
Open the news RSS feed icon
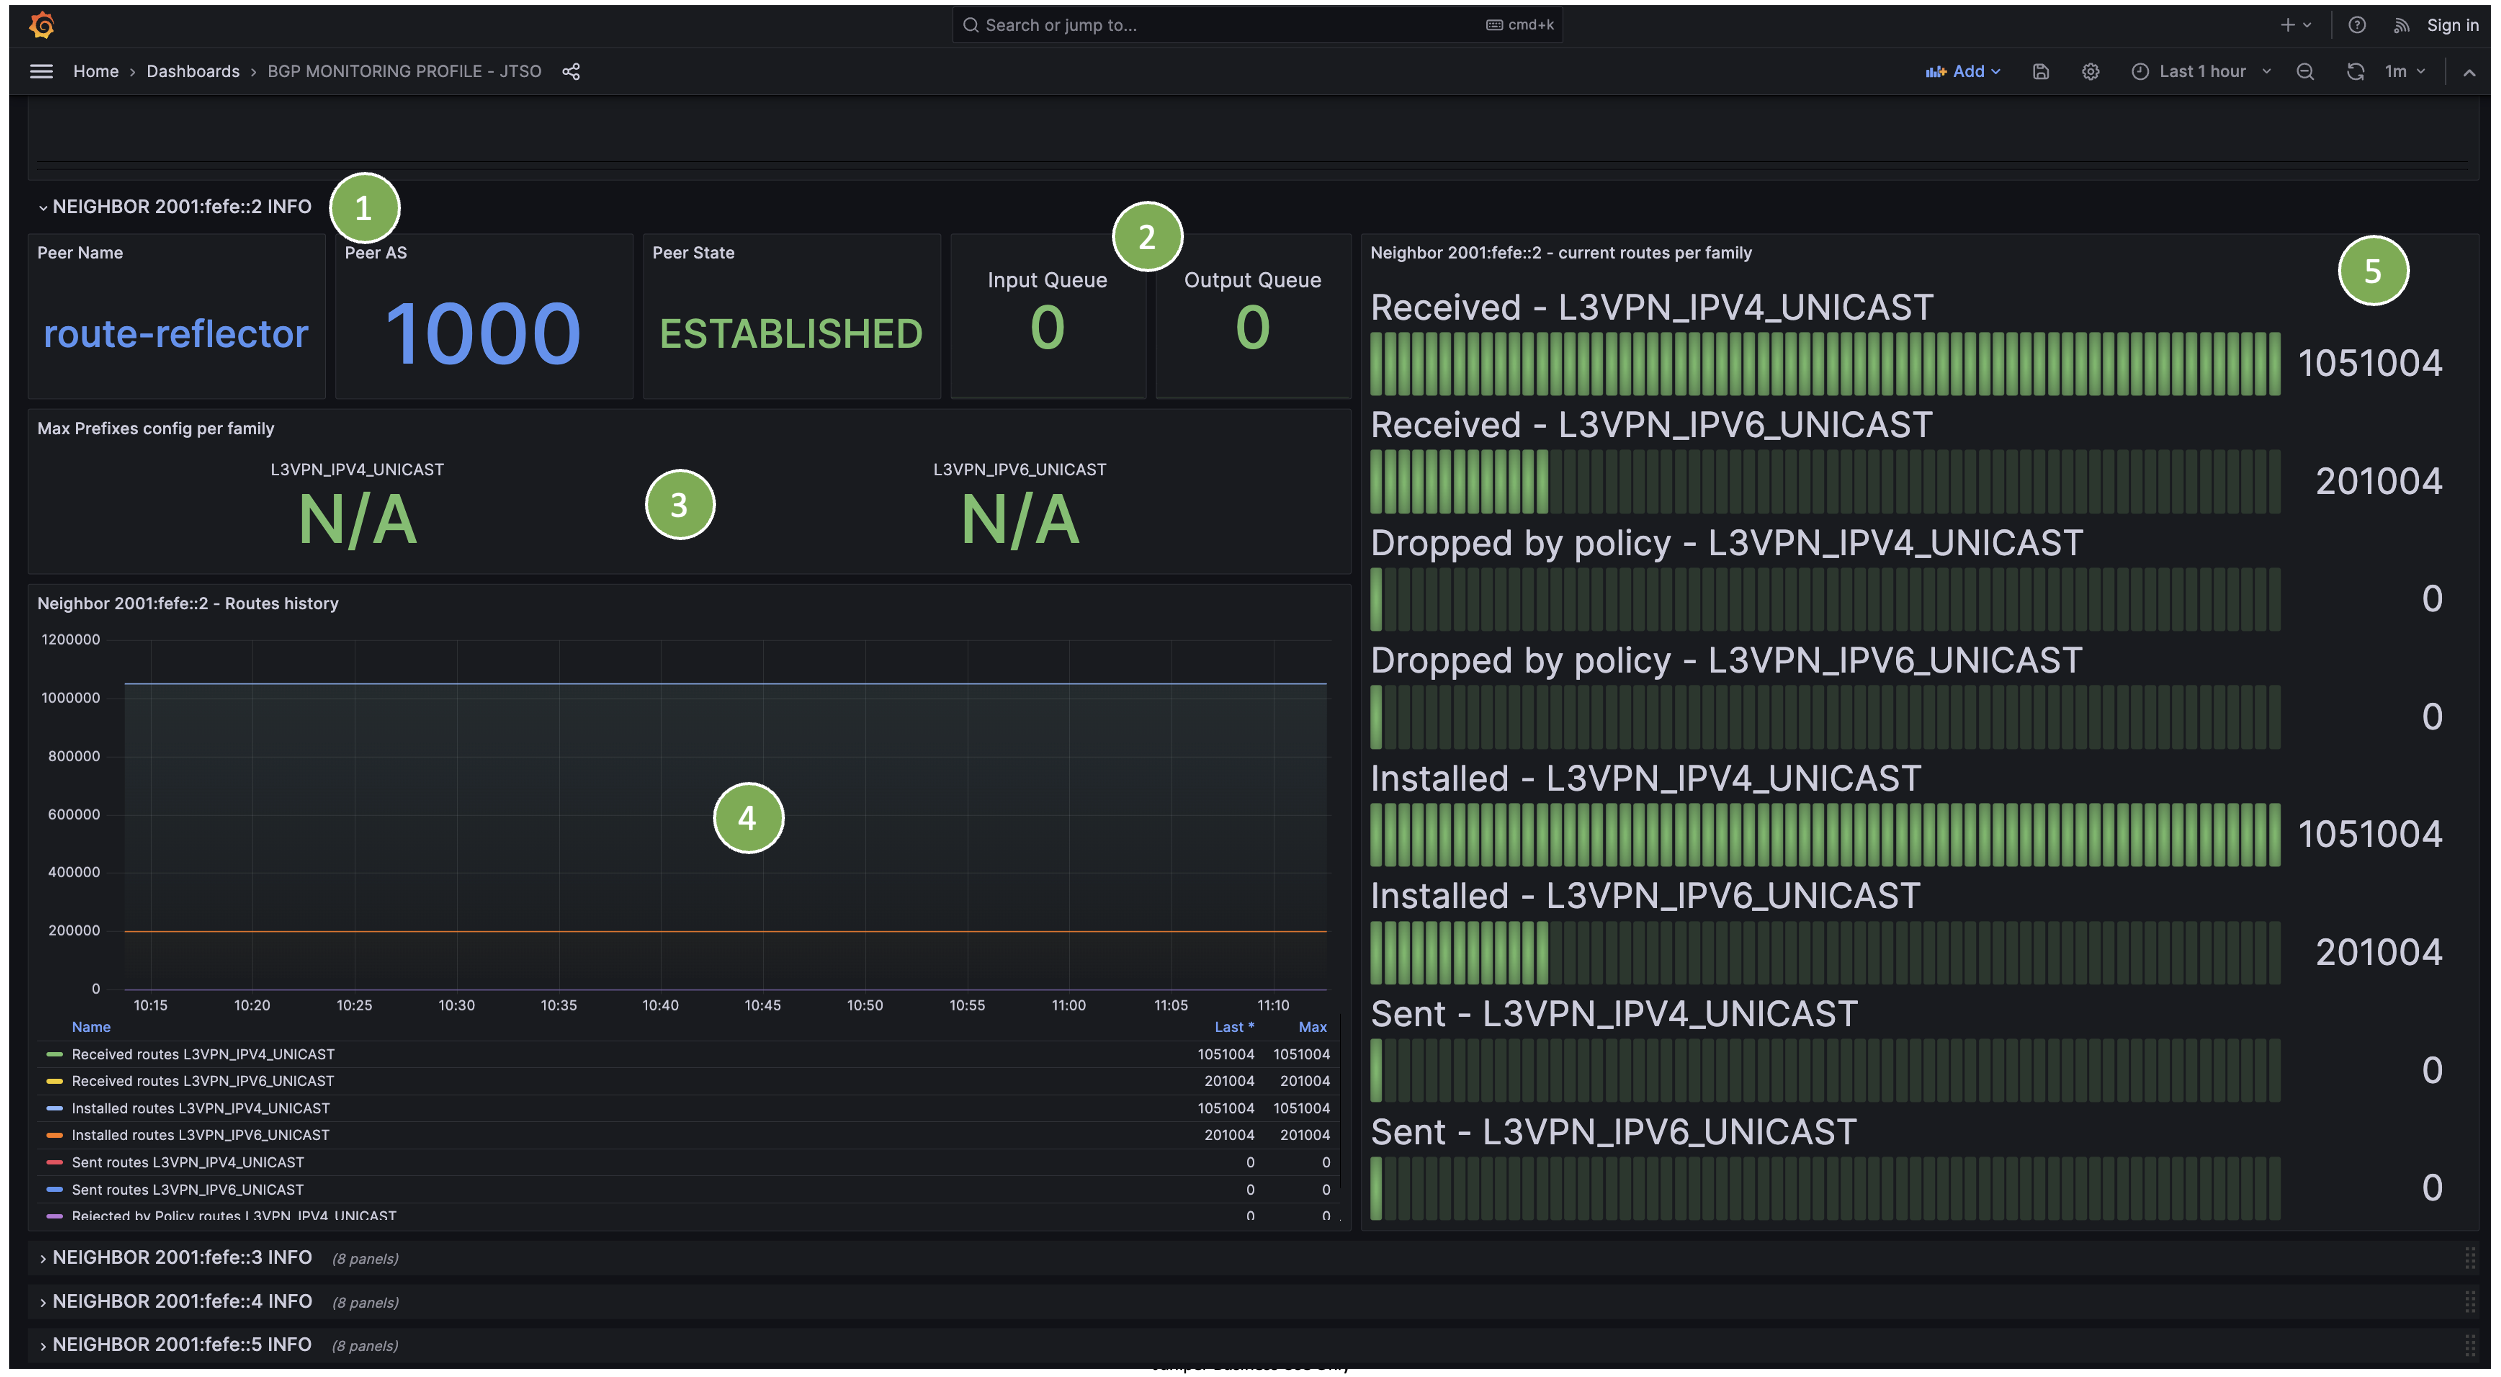coord(2401,25)
